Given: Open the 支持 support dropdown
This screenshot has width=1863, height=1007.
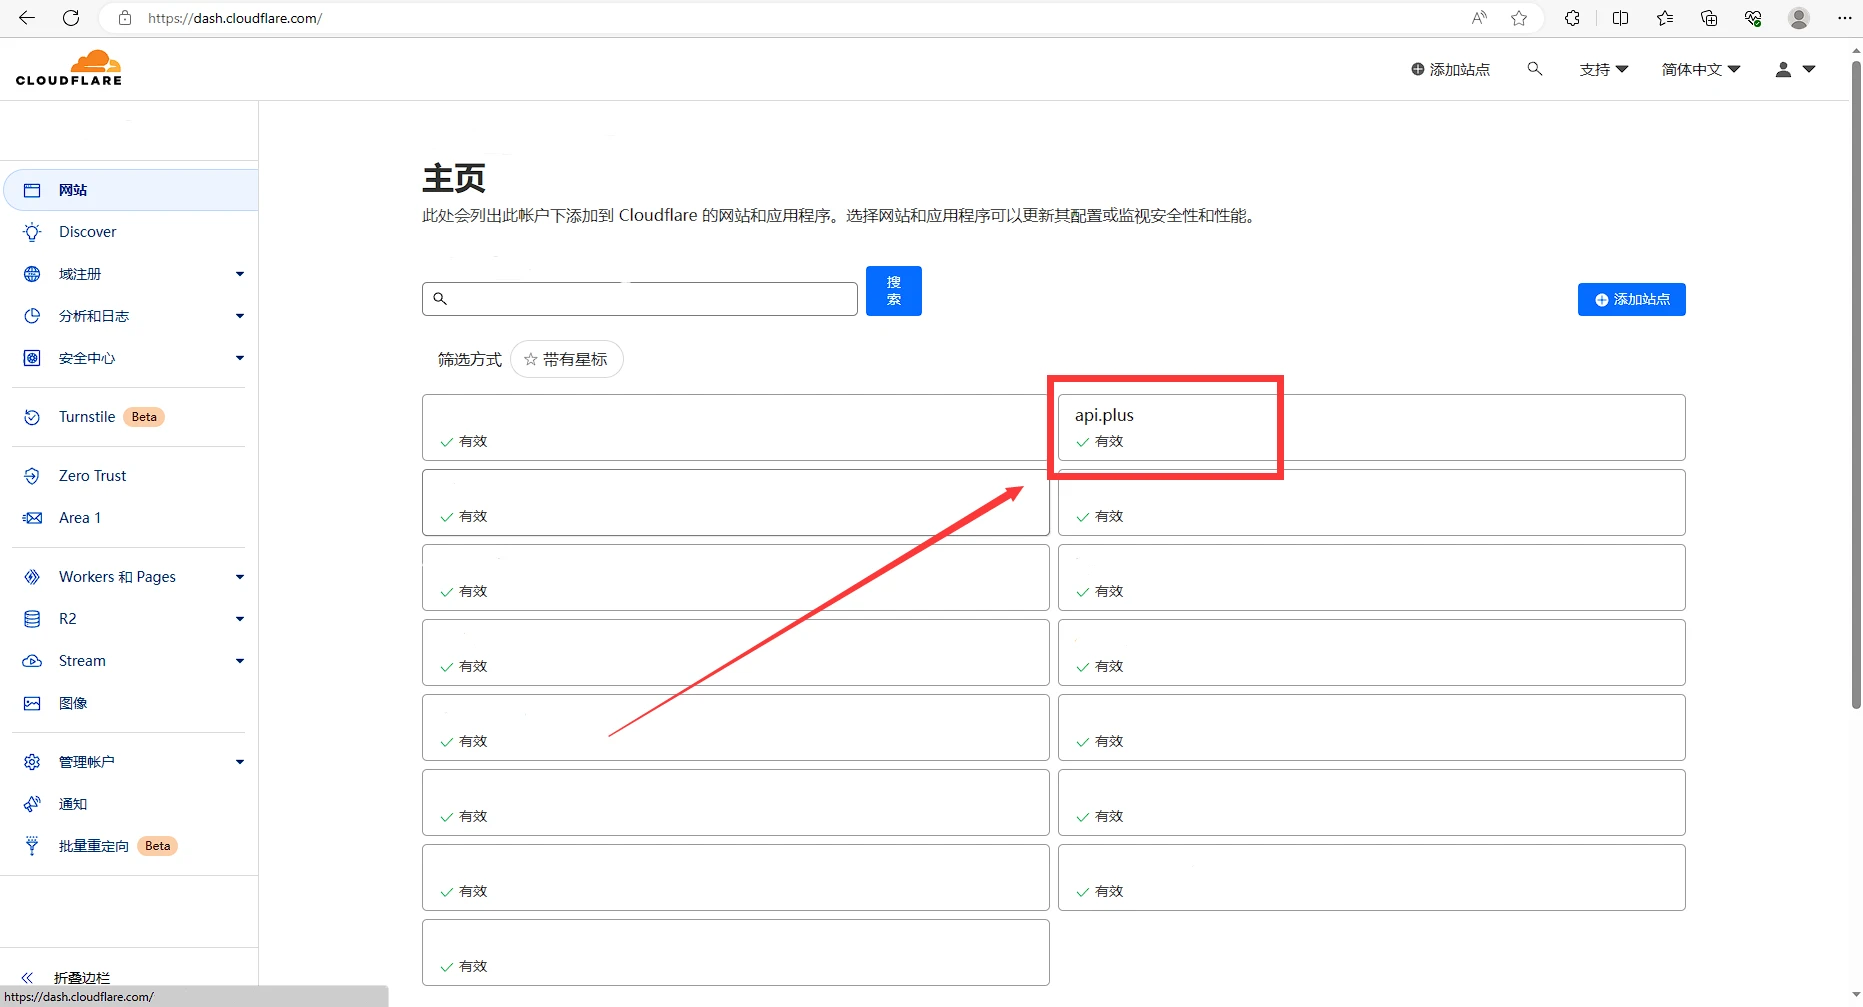Looking at the screenshot, I should [x=1603, y=69].
